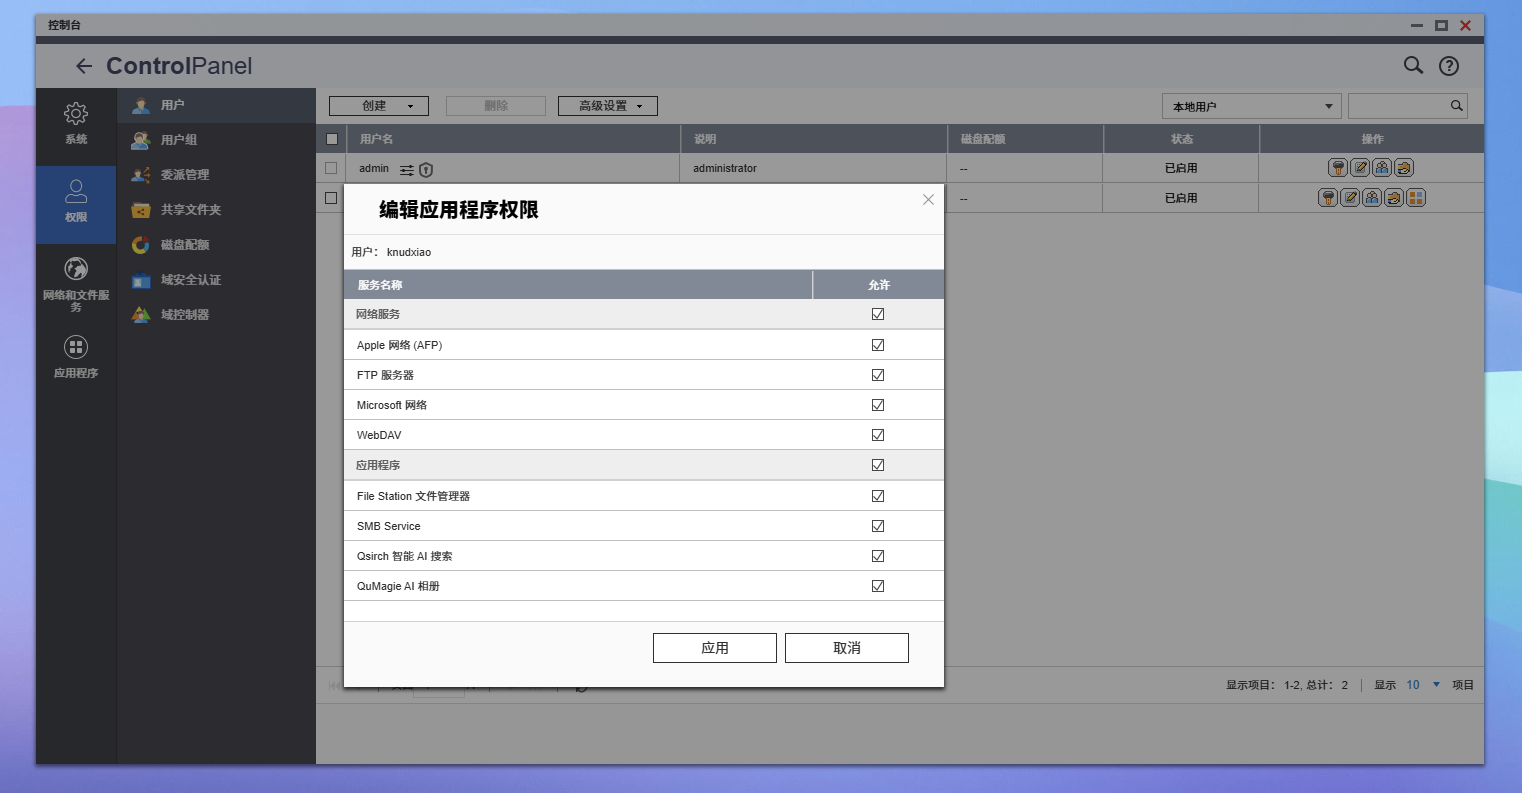1522x793 pixels.
Task: Toggle the 应用程序 group allow checkbox
Action: pos(878,465)
